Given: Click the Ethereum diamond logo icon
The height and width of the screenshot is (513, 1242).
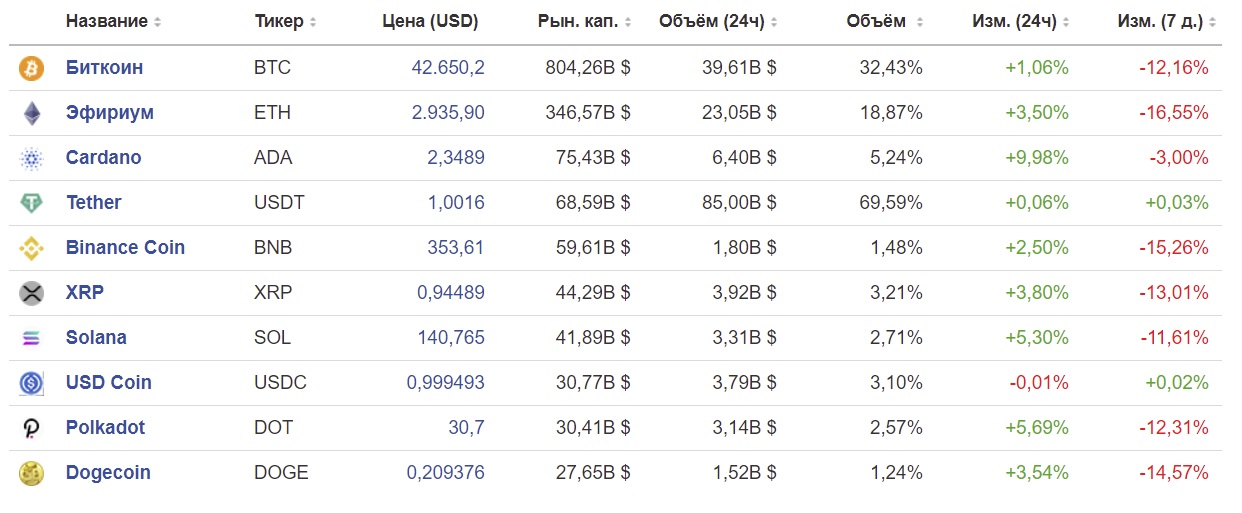Looking at the screenshot, I should (32, 113).
